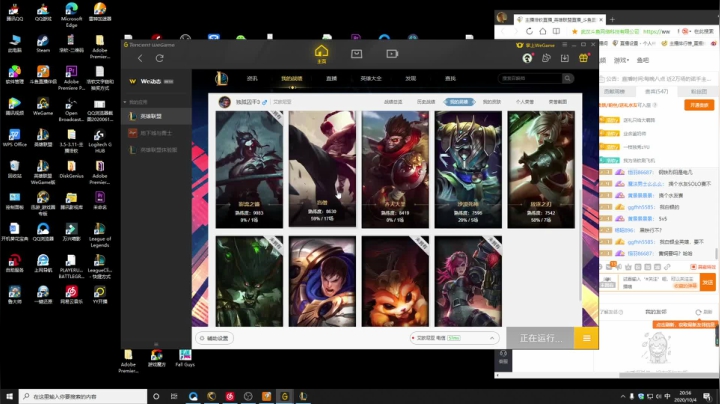This screenshot has width=720, height=404.
Task: Expand the 游戏 dropdown on Douyu page
Action: click(622, 60)
